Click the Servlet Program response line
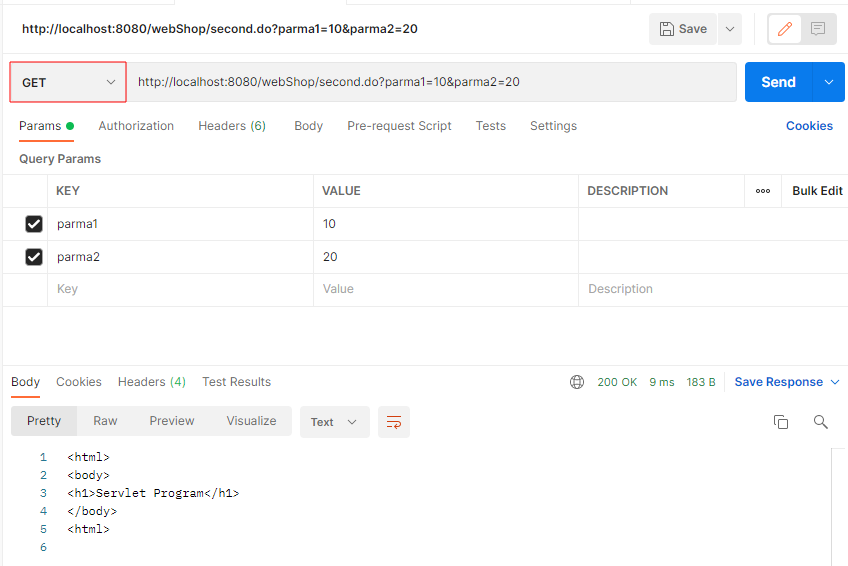This screenshot has height=566, width=848. coord(153,493)
